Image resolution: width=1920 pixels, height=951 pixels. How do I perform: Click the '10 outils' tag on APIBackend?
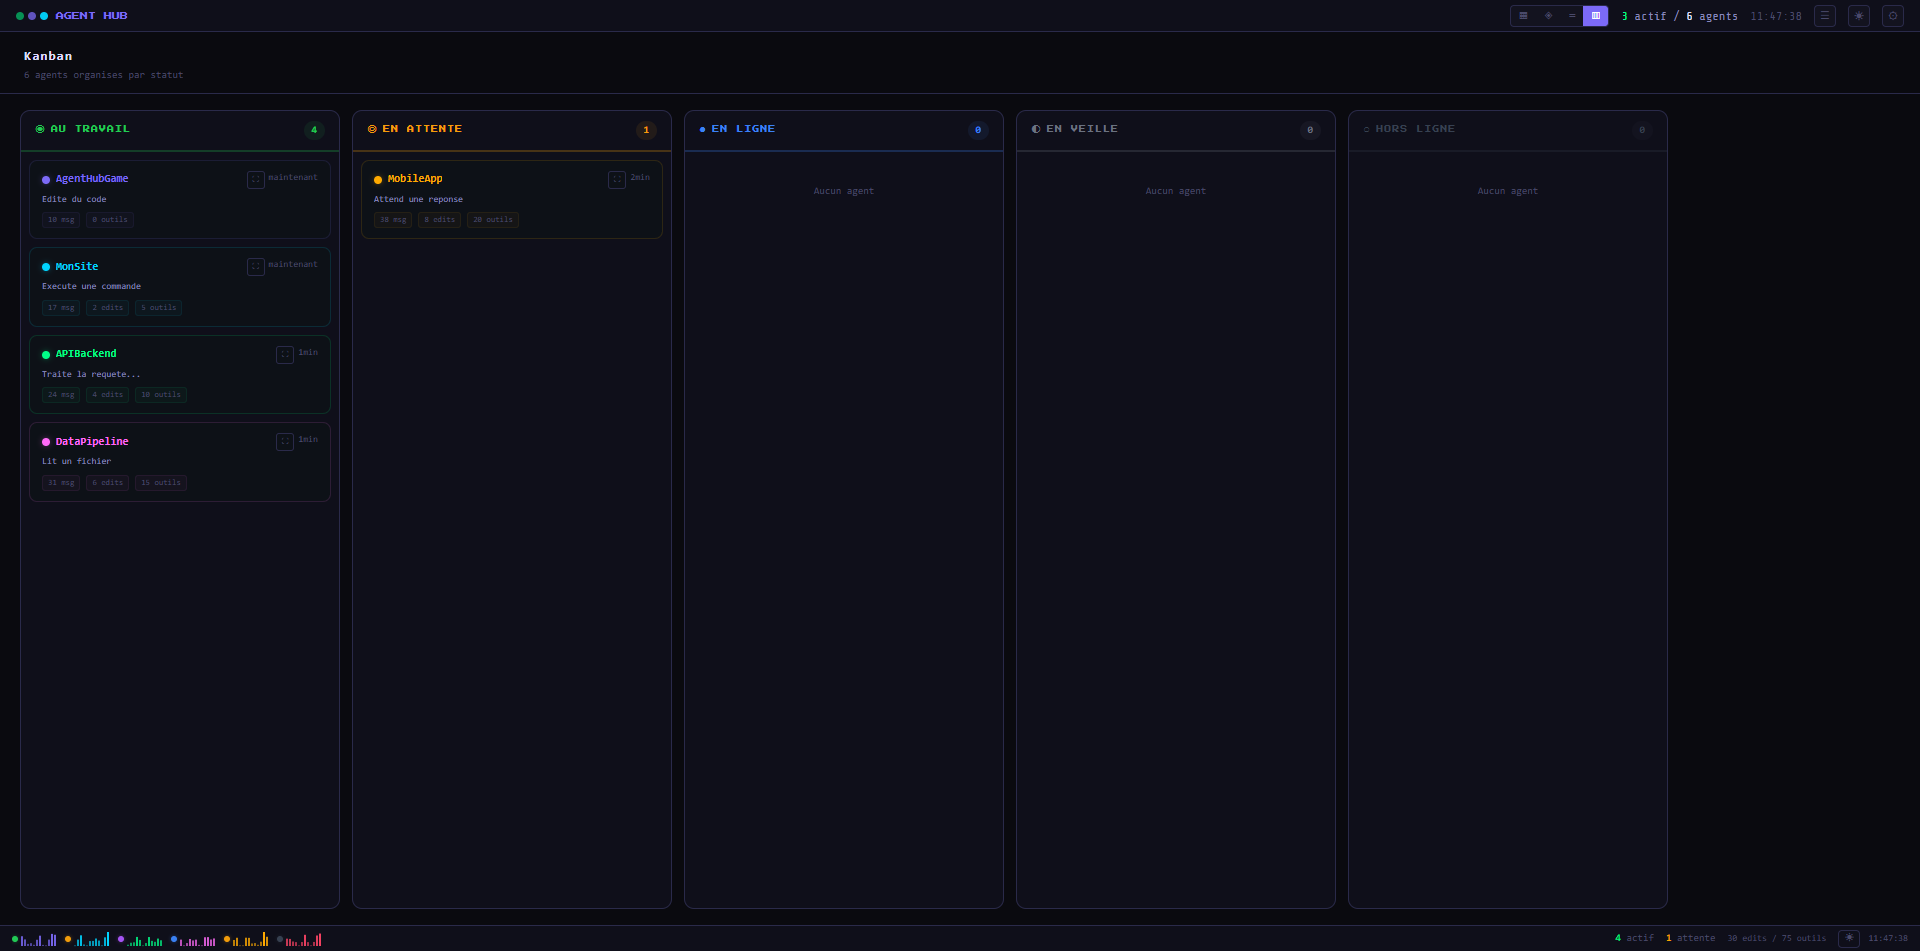coord(161,395)
